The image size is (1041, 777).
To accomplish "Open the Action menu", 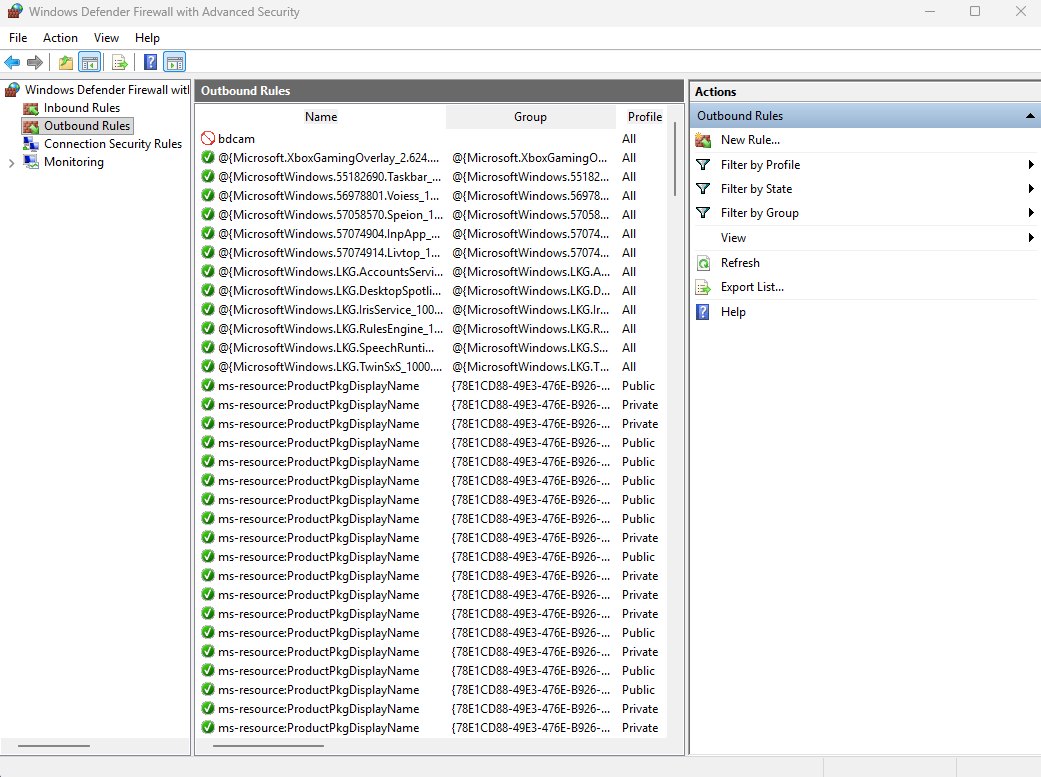I will (60, 38).
